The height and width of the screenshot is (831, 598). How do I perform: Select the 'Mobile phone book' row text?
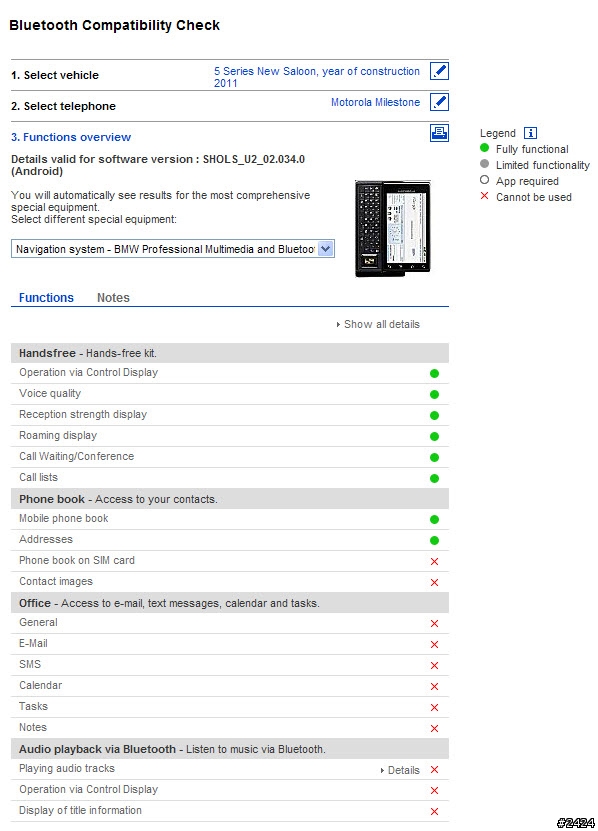pos(64,518)
